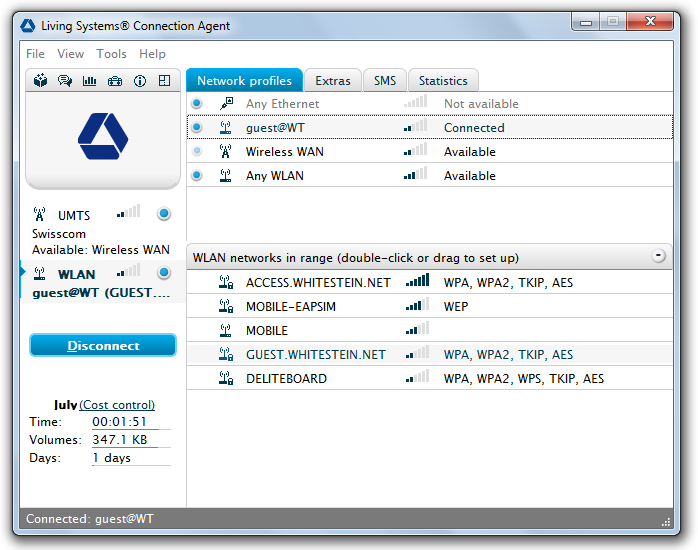Switch to the Extras tab
Viewport: 698px width, 550px height.
coord(333,81)
